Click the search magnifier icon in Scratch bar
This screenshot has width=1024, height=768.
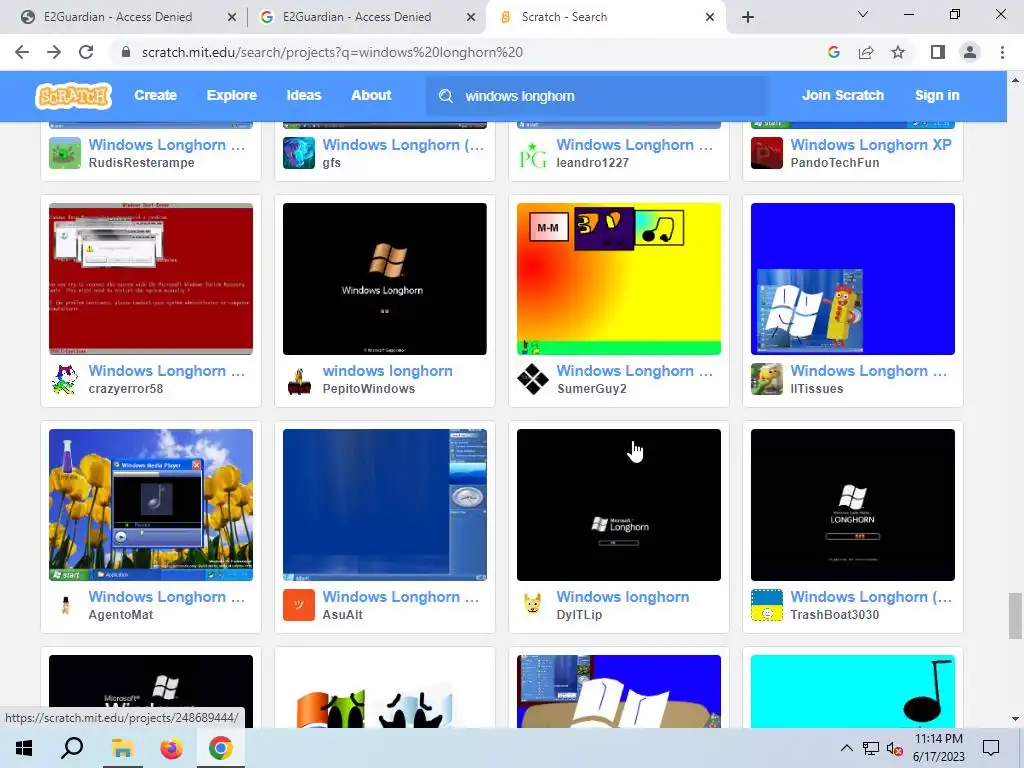(x=445, y=96)
